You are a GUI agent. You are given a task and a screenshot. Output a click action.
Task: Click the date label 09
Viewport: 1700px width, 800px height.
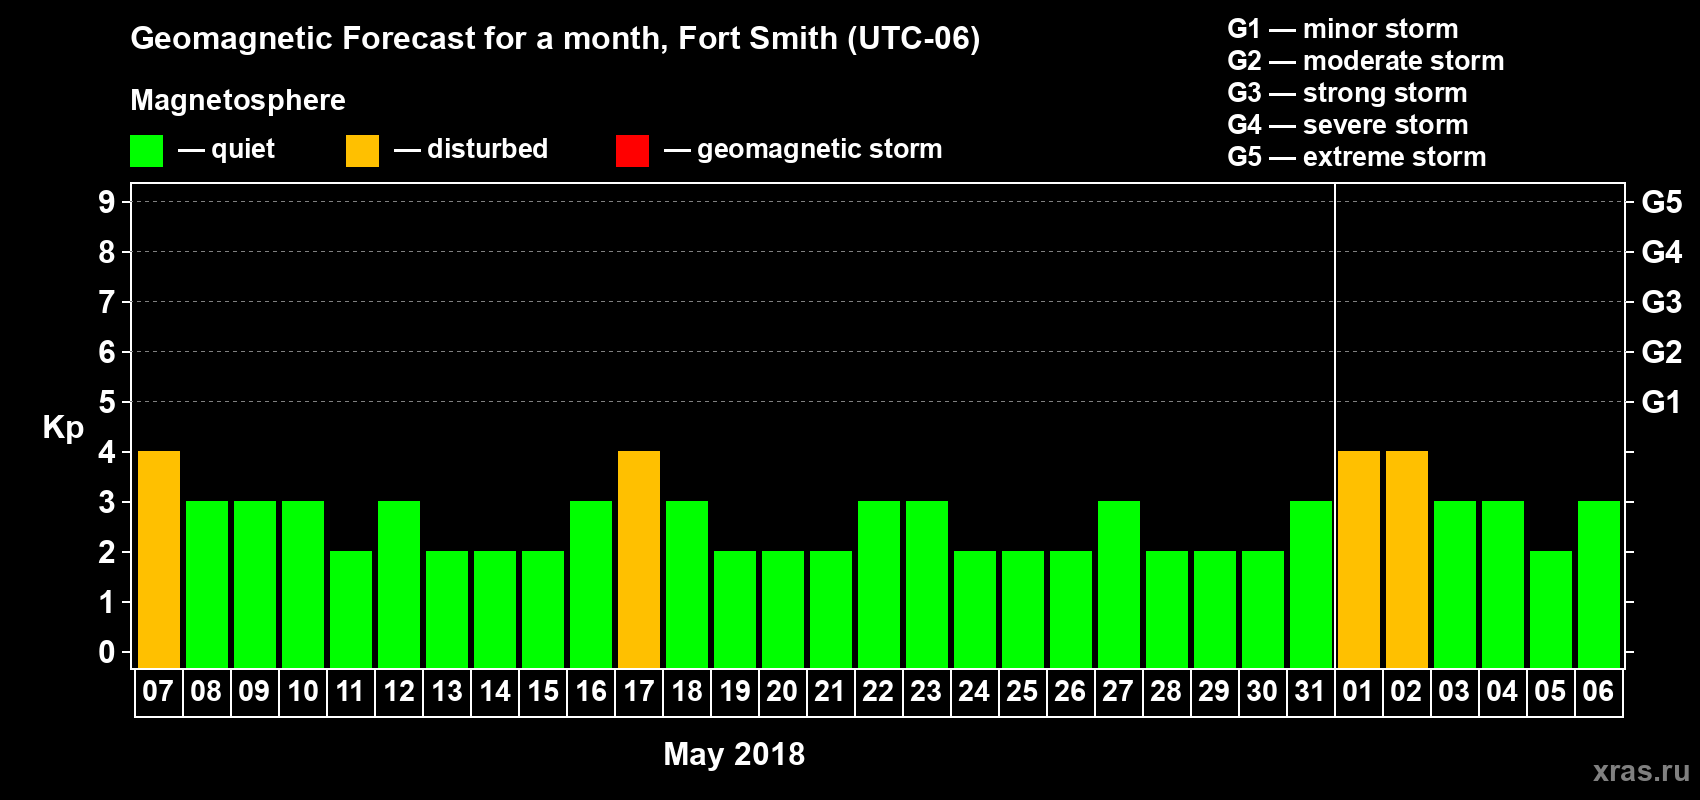[x=254, y=692]
